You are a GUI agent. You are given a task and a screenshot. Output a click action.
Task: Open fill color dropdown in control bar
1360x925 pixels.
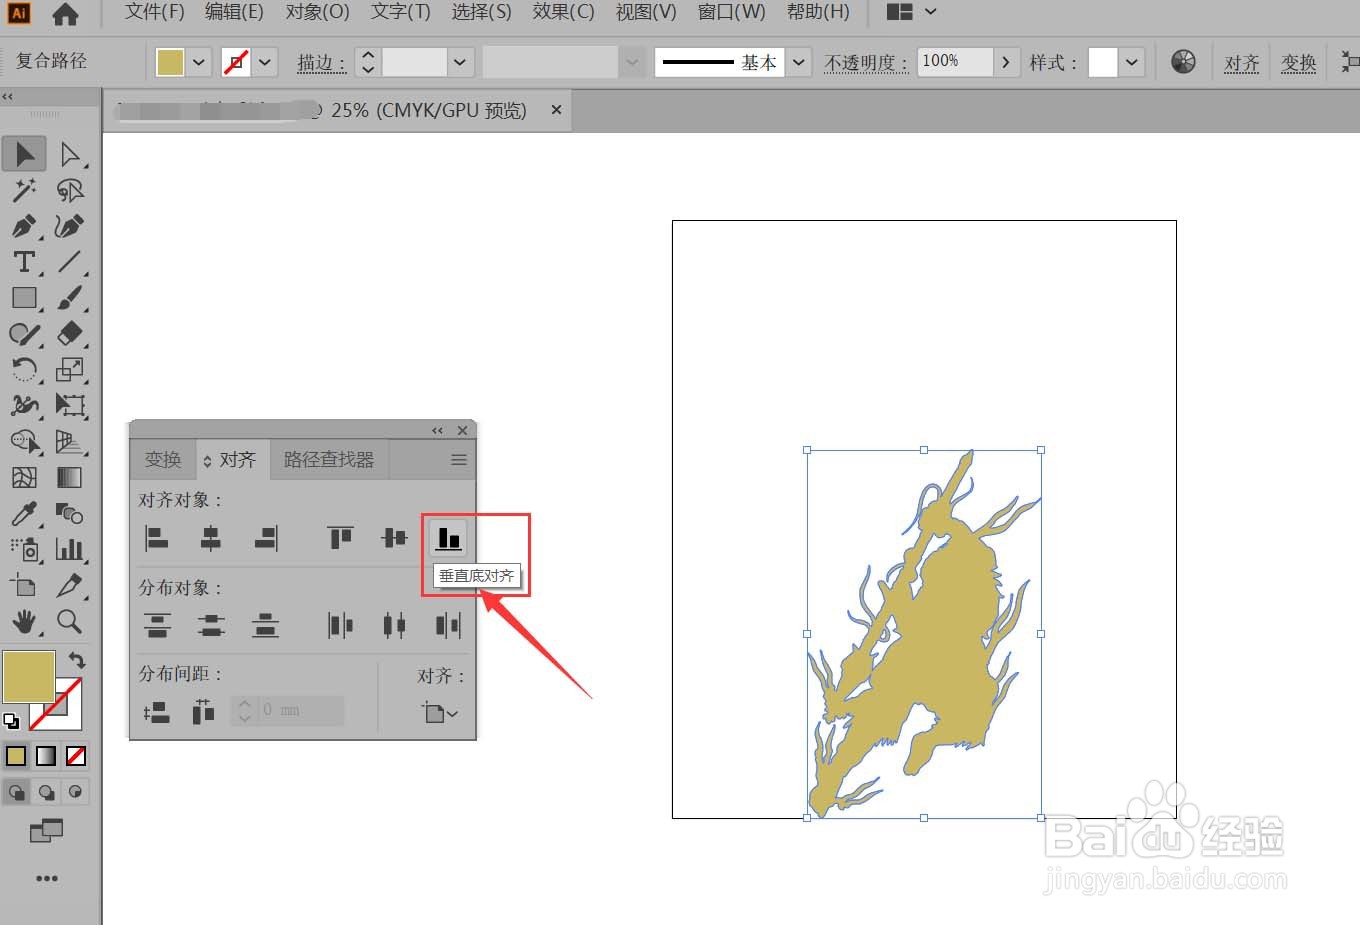coord(198,62)
